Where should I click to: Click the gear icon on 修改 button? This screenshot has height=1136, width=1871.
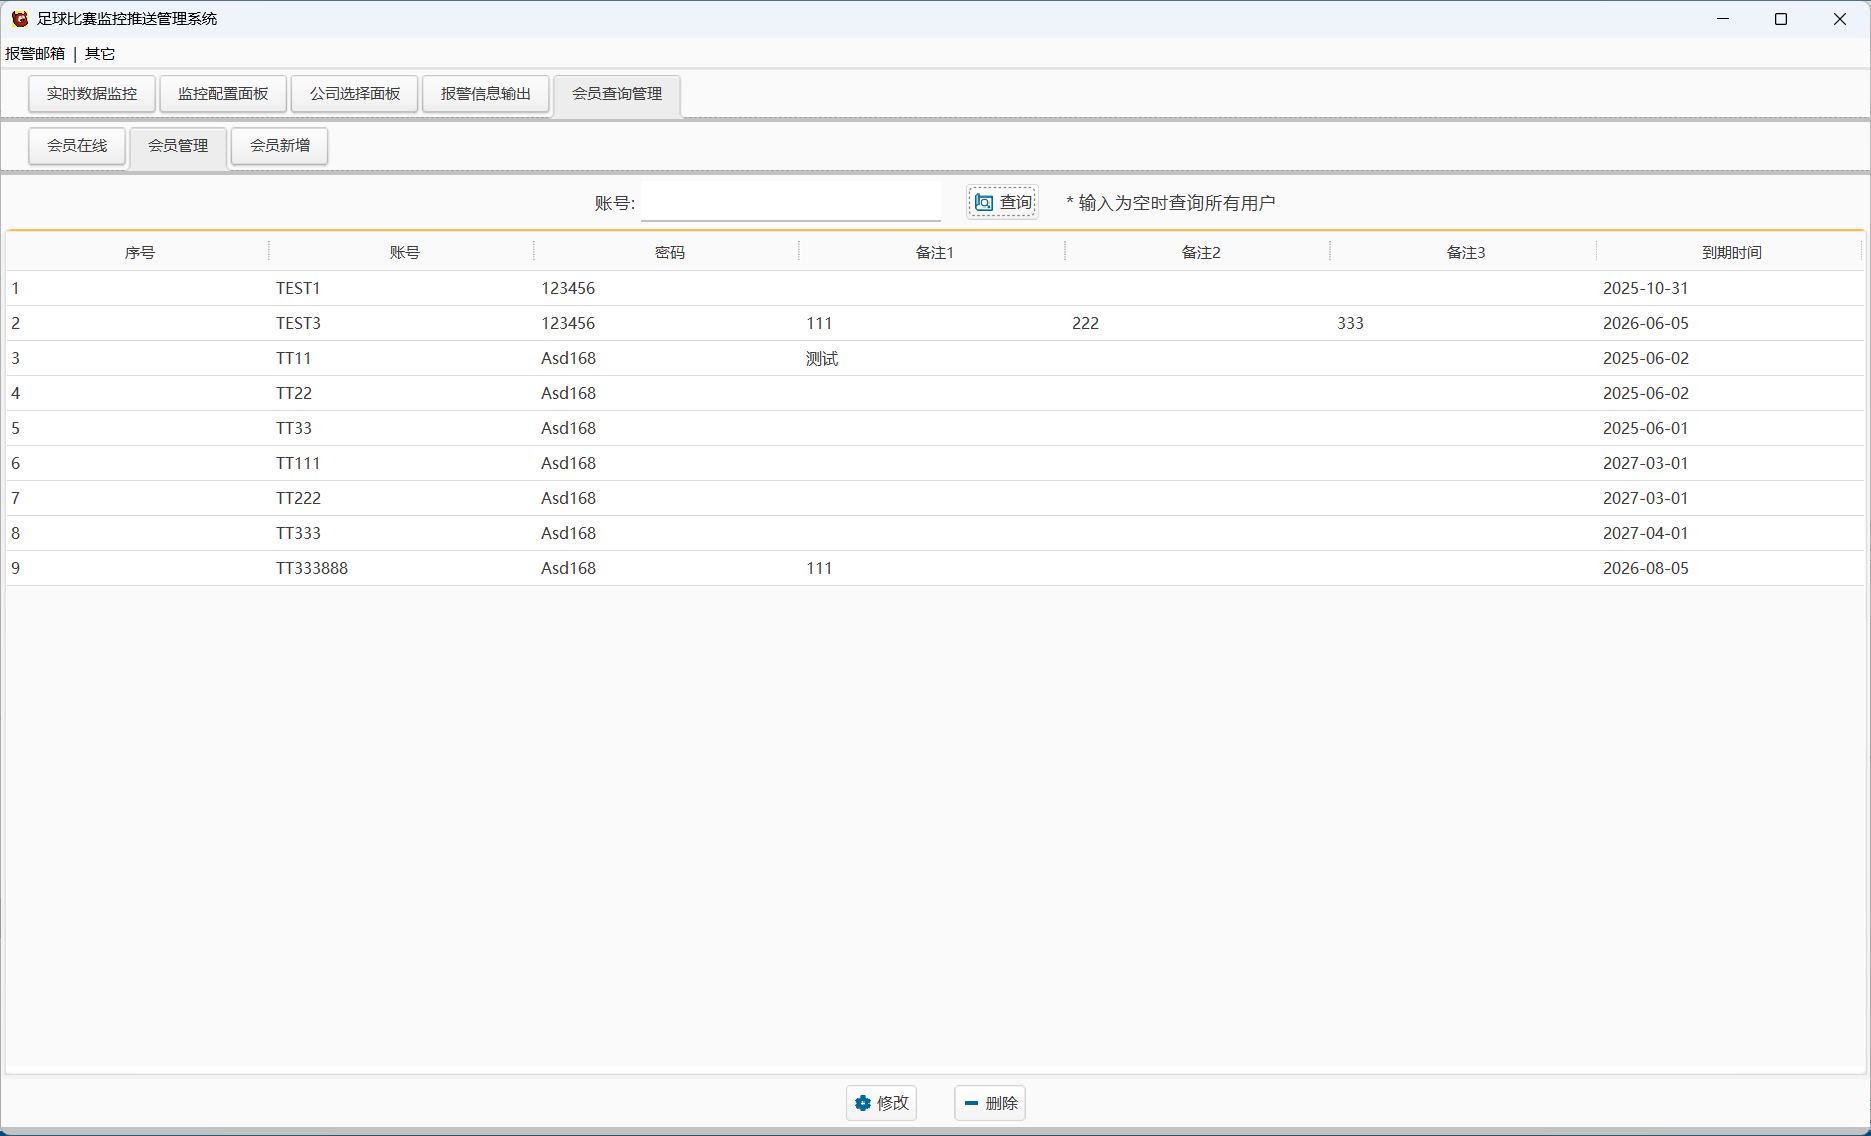[x=863, y=1103]
